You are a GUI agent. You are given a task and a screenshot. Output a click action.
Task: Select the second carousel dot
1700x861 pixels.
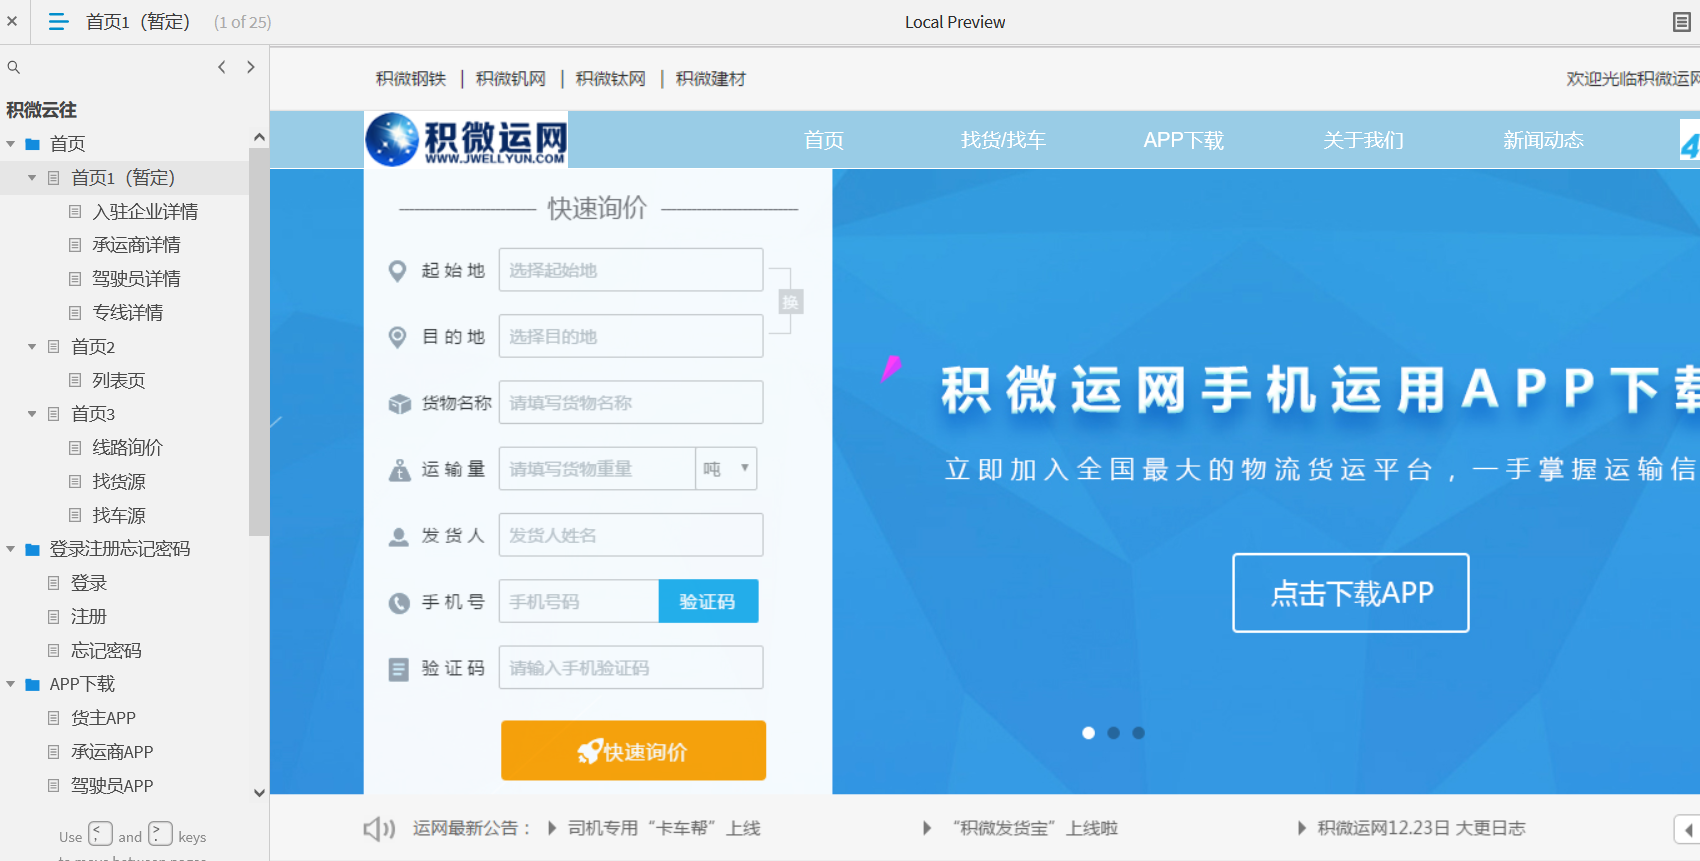click(x=1113, y=733)
